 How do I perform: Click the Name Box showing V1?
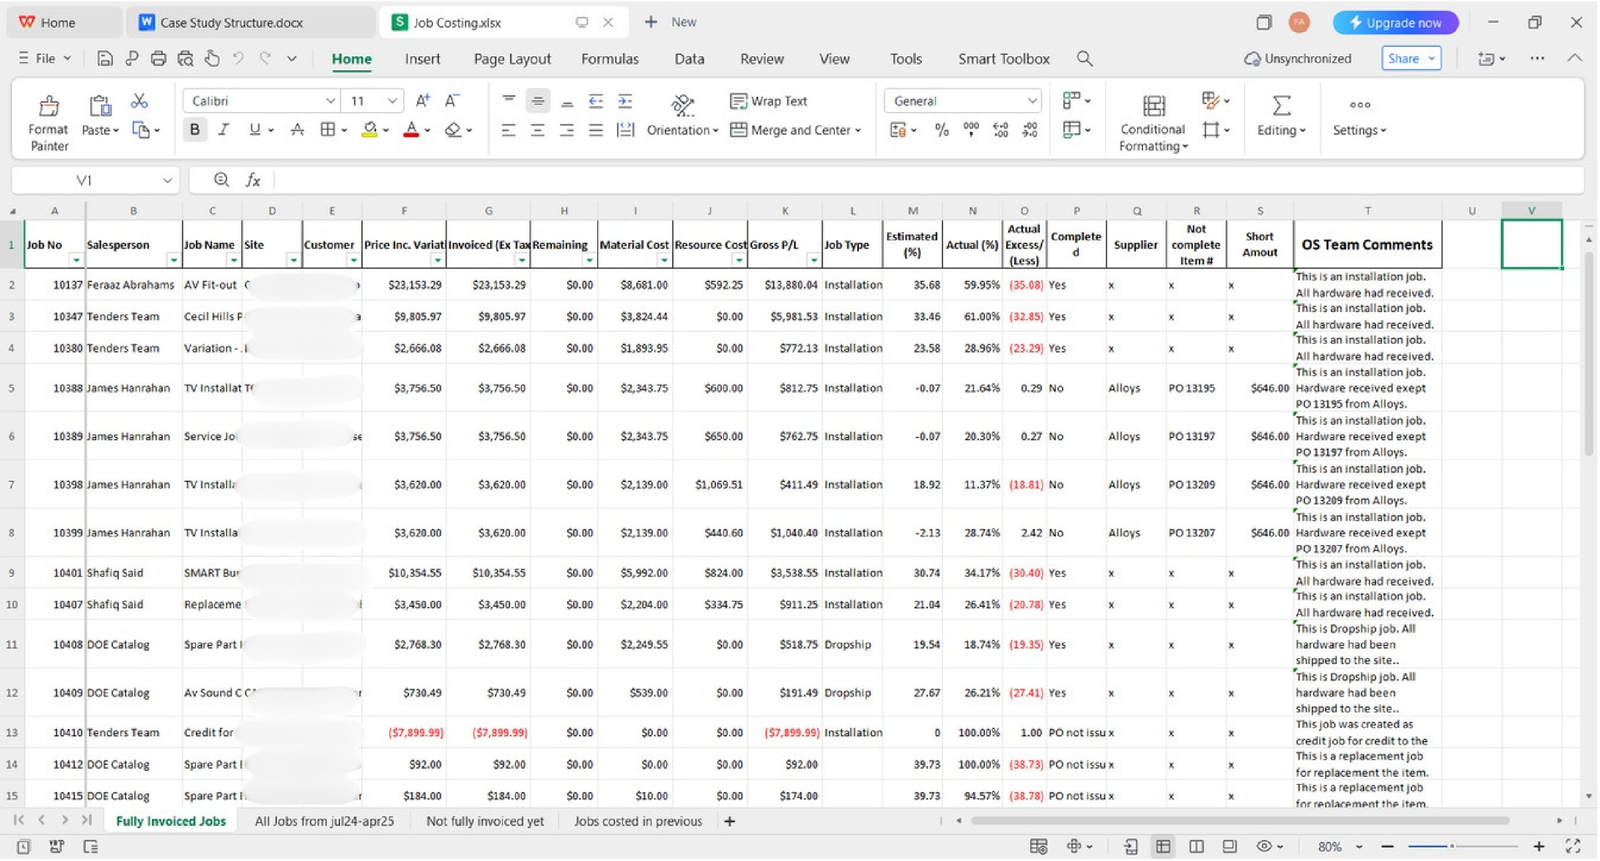point(85,180)
